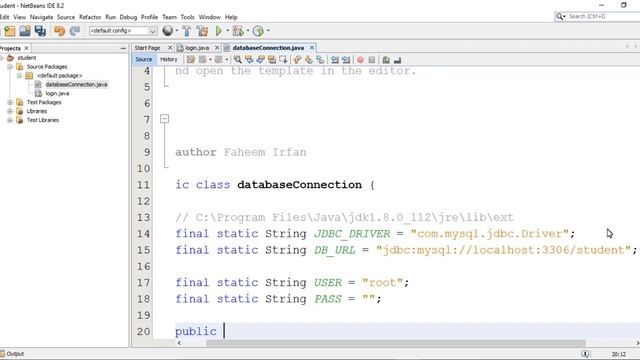Click the Save All icon
Viewport: 640px width, 360px height.
tap(40, 31)
